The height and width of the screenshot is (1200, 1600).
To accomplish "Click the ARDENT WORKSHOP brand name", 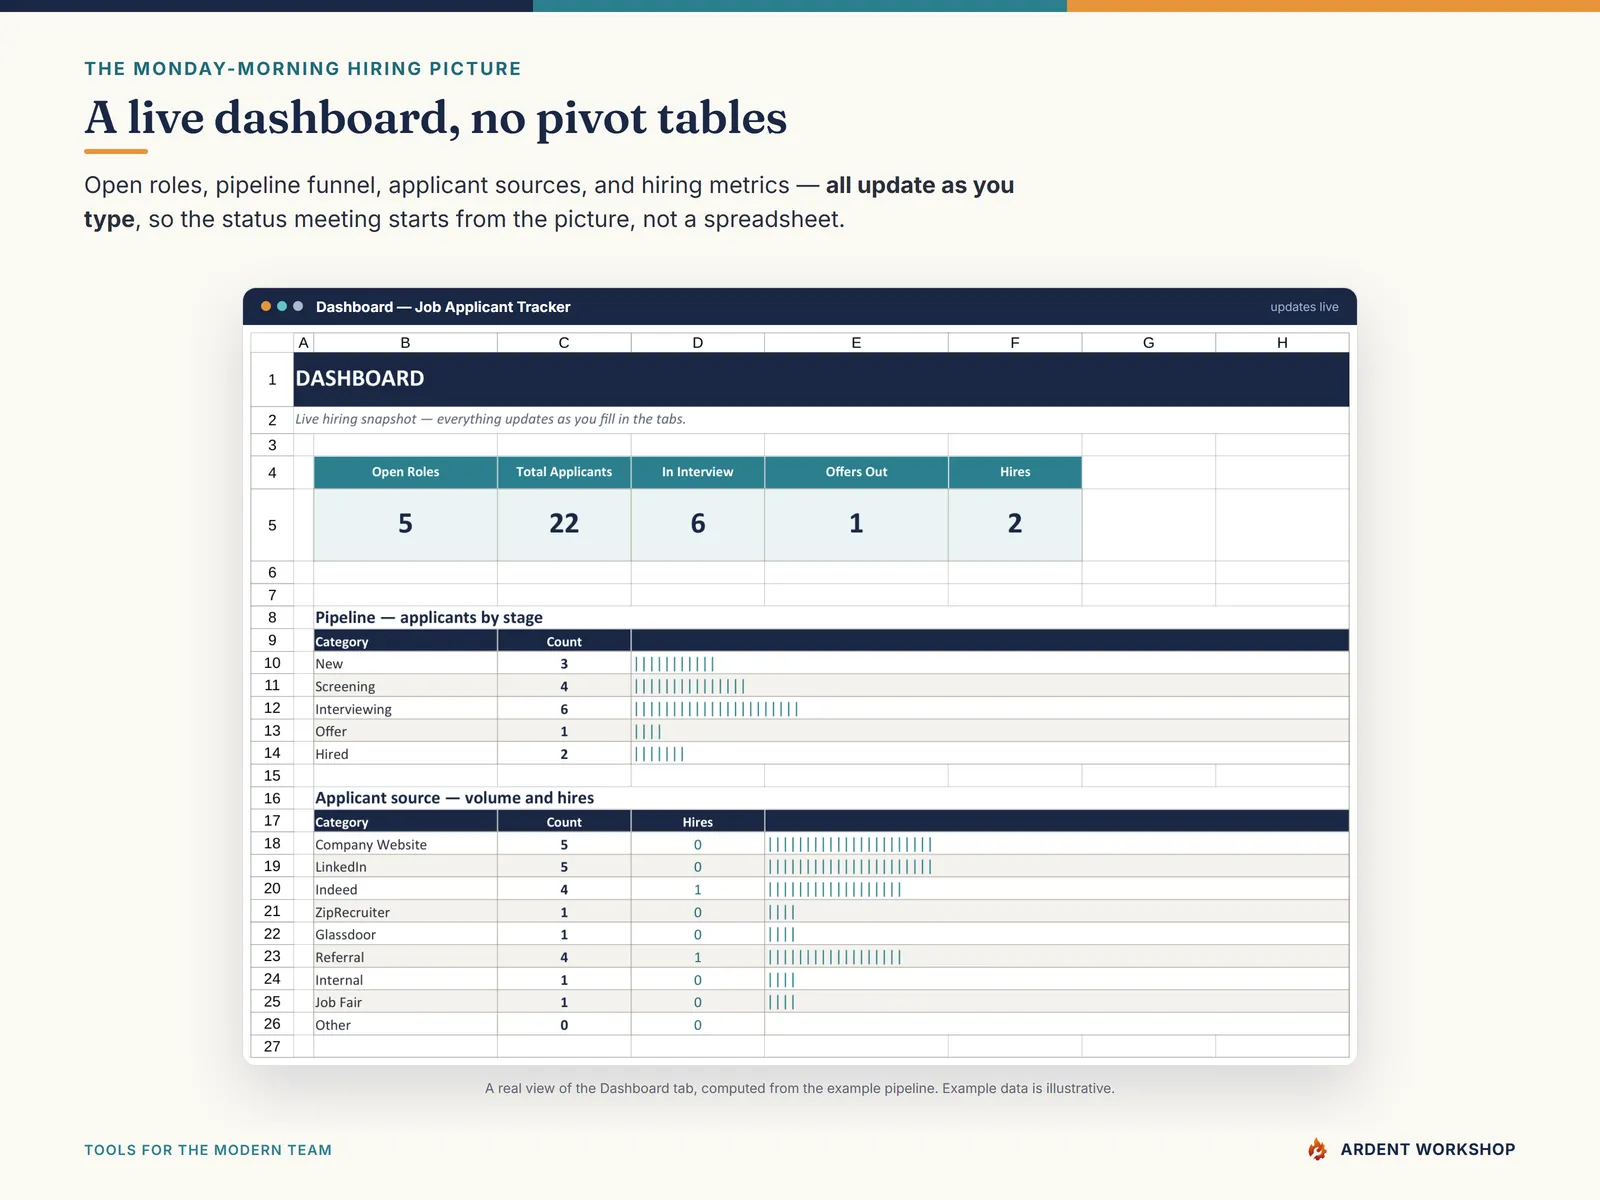I will coord(1428,1149).
